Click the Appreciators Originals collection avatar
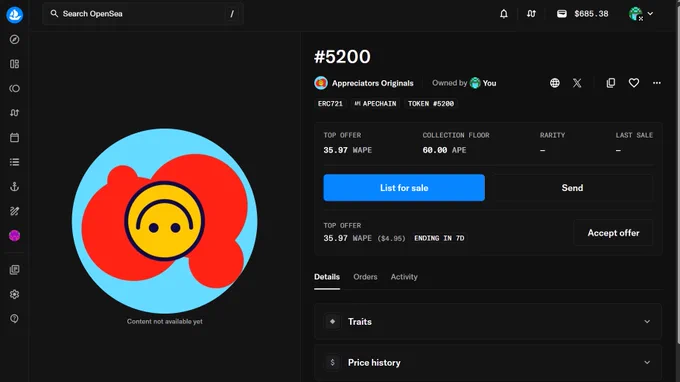 point(321,83)
